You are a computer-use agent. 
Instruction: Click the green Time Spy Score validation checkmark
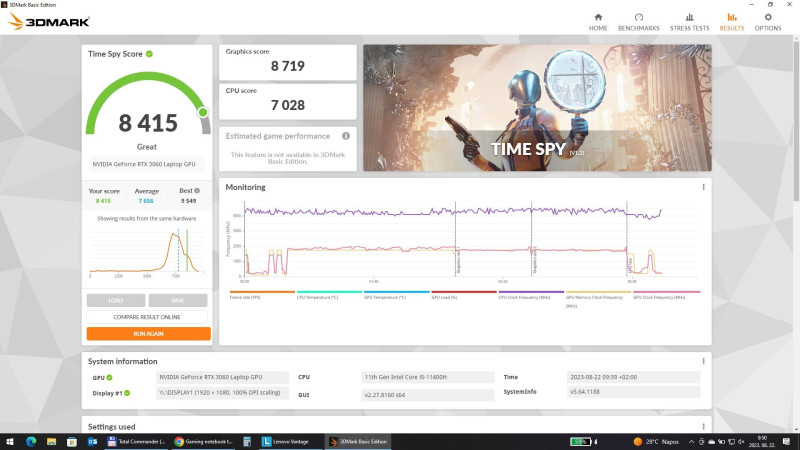click(149, 54)
